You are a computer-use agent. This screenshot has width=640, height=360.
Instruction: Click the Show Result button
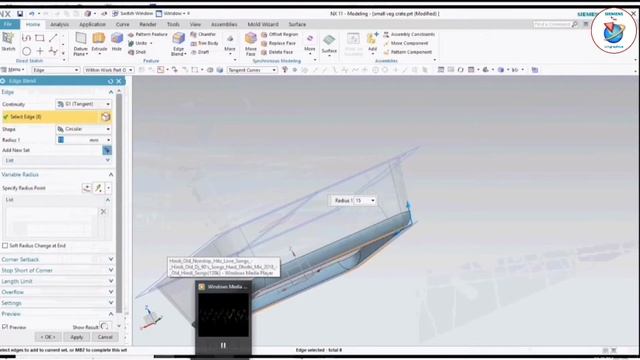pos(104,327)
